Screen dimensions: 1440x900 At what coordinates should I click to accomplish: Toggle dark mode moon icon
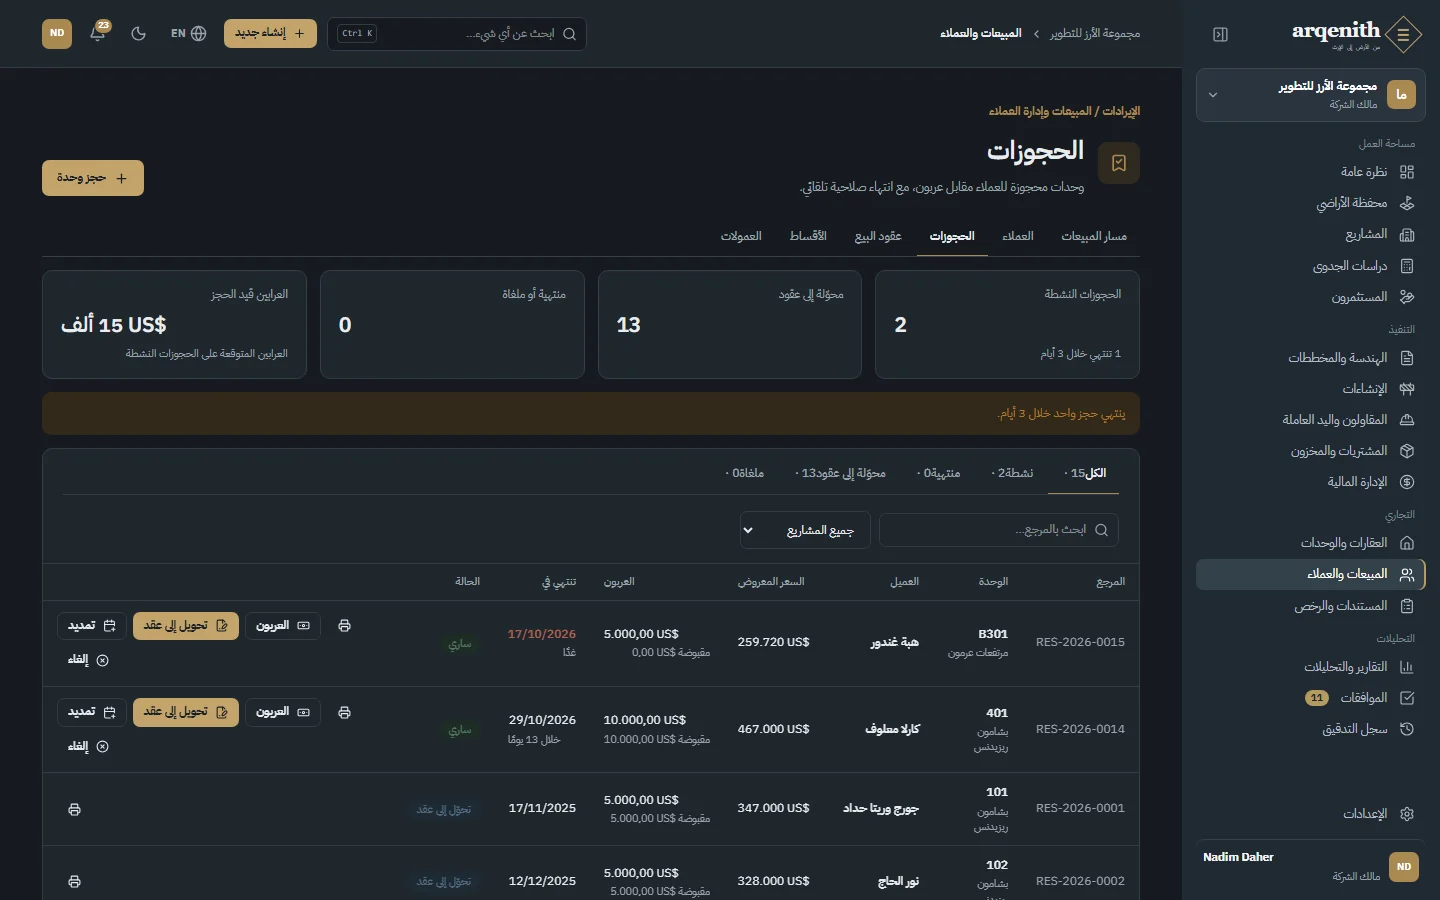point(139,33)
